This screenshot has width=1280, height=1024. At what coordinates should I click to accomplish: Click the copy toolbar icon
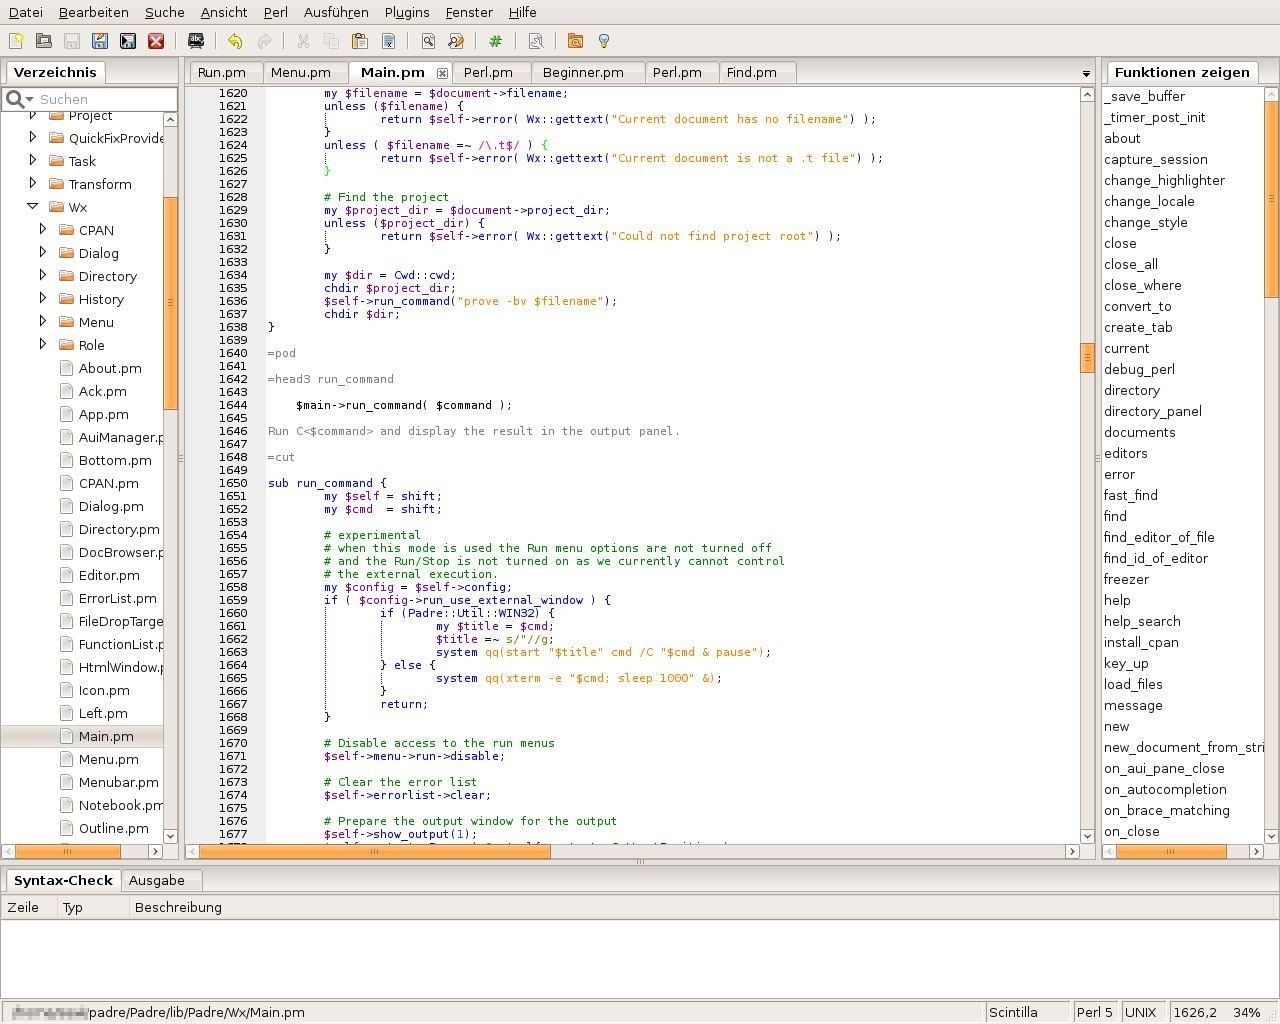(x=331, y=41)
